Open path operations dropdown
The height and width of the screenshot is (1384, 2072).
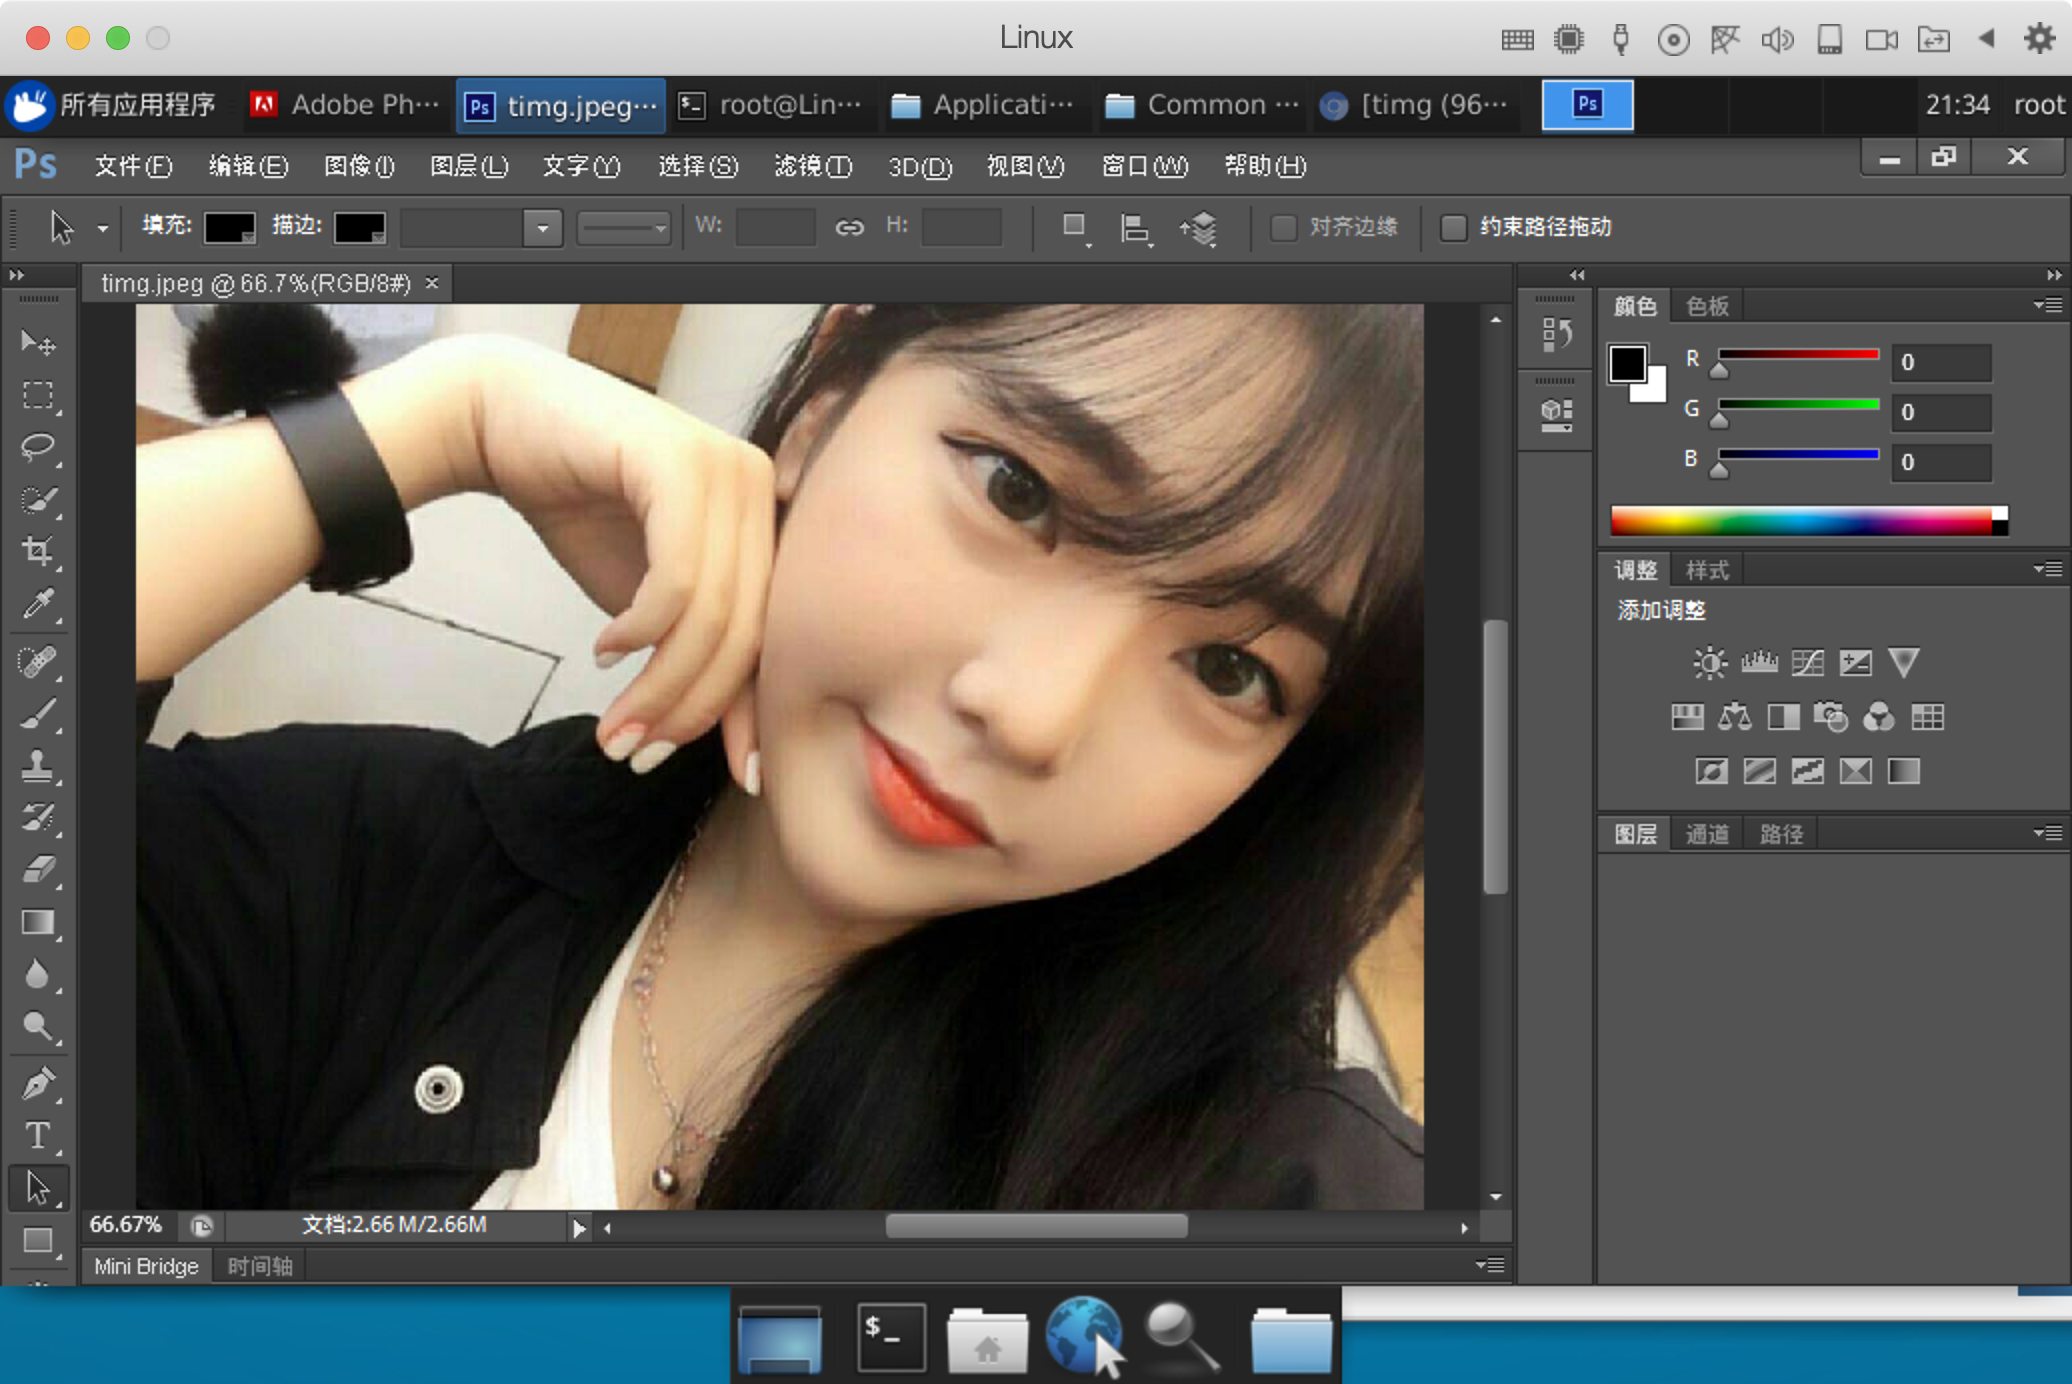tap(1075, 228)
